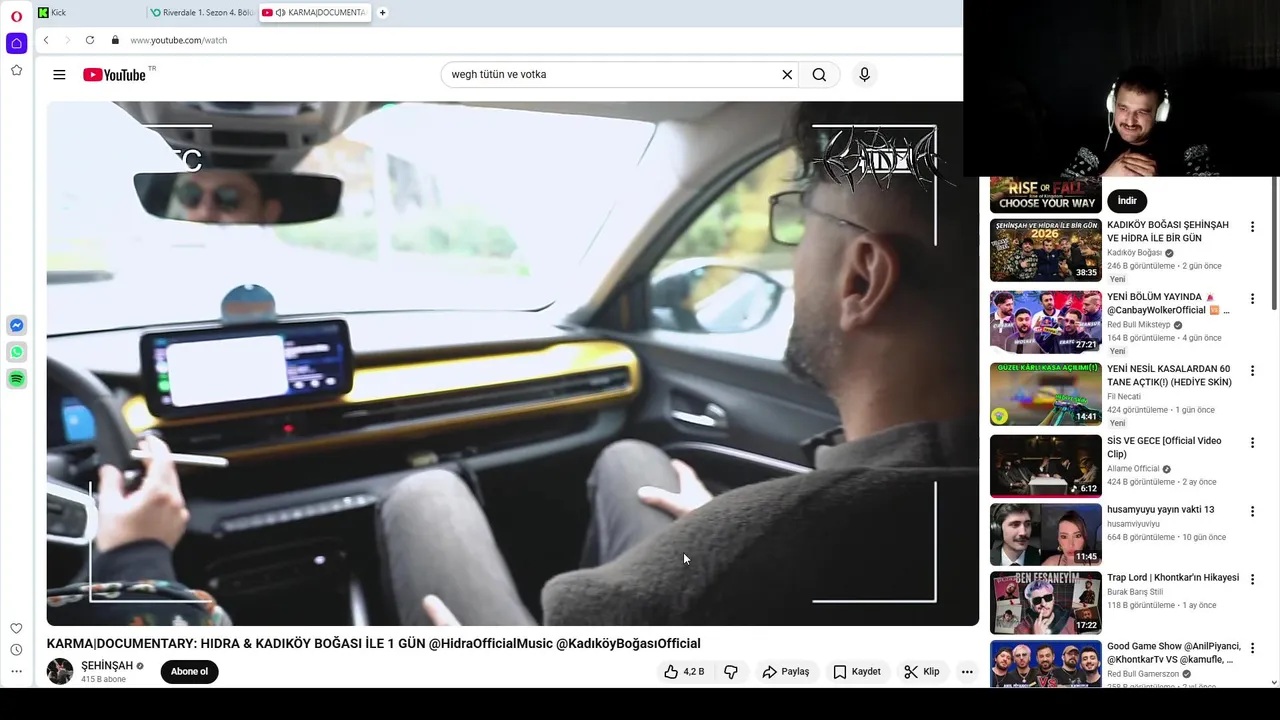Open Opera start page home icon
The image size is (1280, 720).
click(16, 43)
